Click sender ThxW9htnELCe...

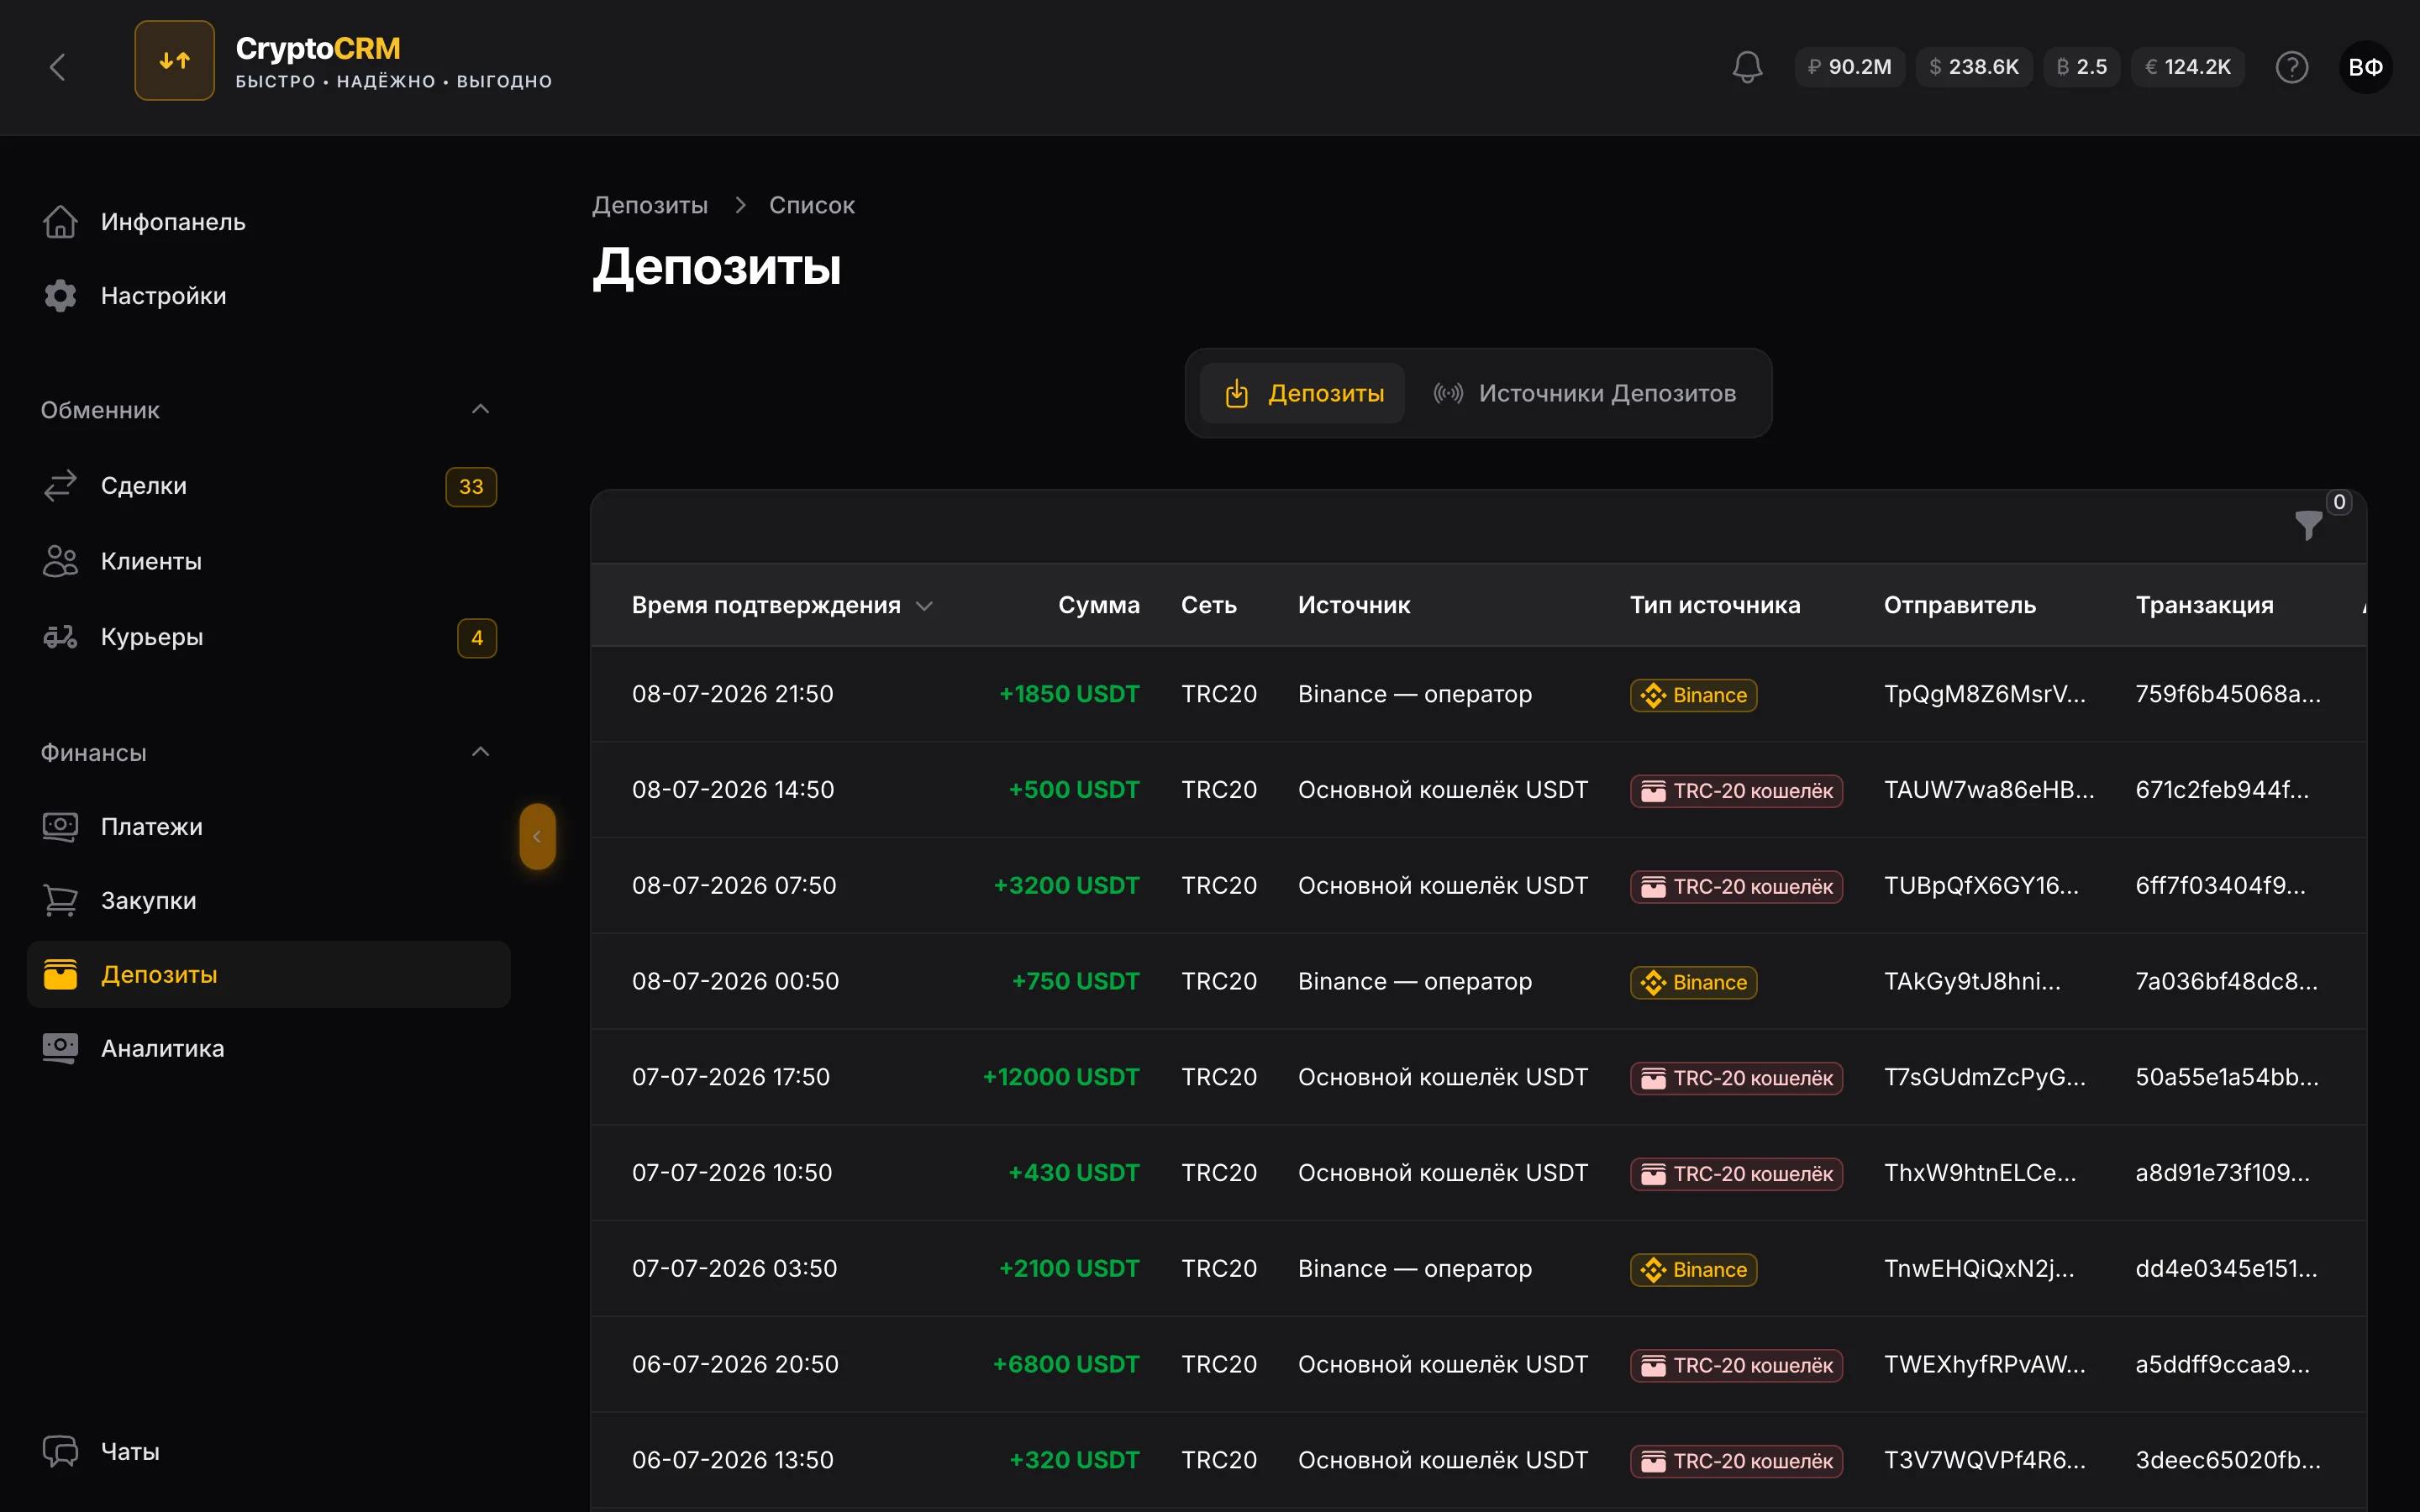tap(1979, 1173)
